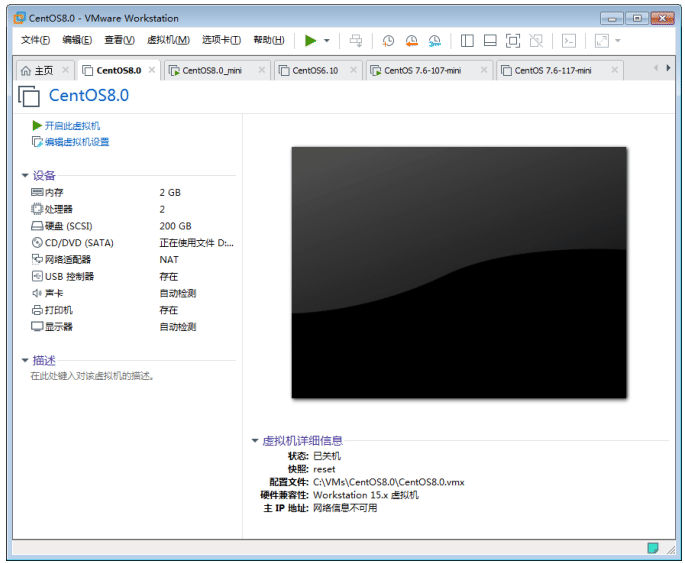The height and width of the screenshot is (563, 685).
Task: Click the CentOS8.0 VM heading icon
Action: coord(29,96)
